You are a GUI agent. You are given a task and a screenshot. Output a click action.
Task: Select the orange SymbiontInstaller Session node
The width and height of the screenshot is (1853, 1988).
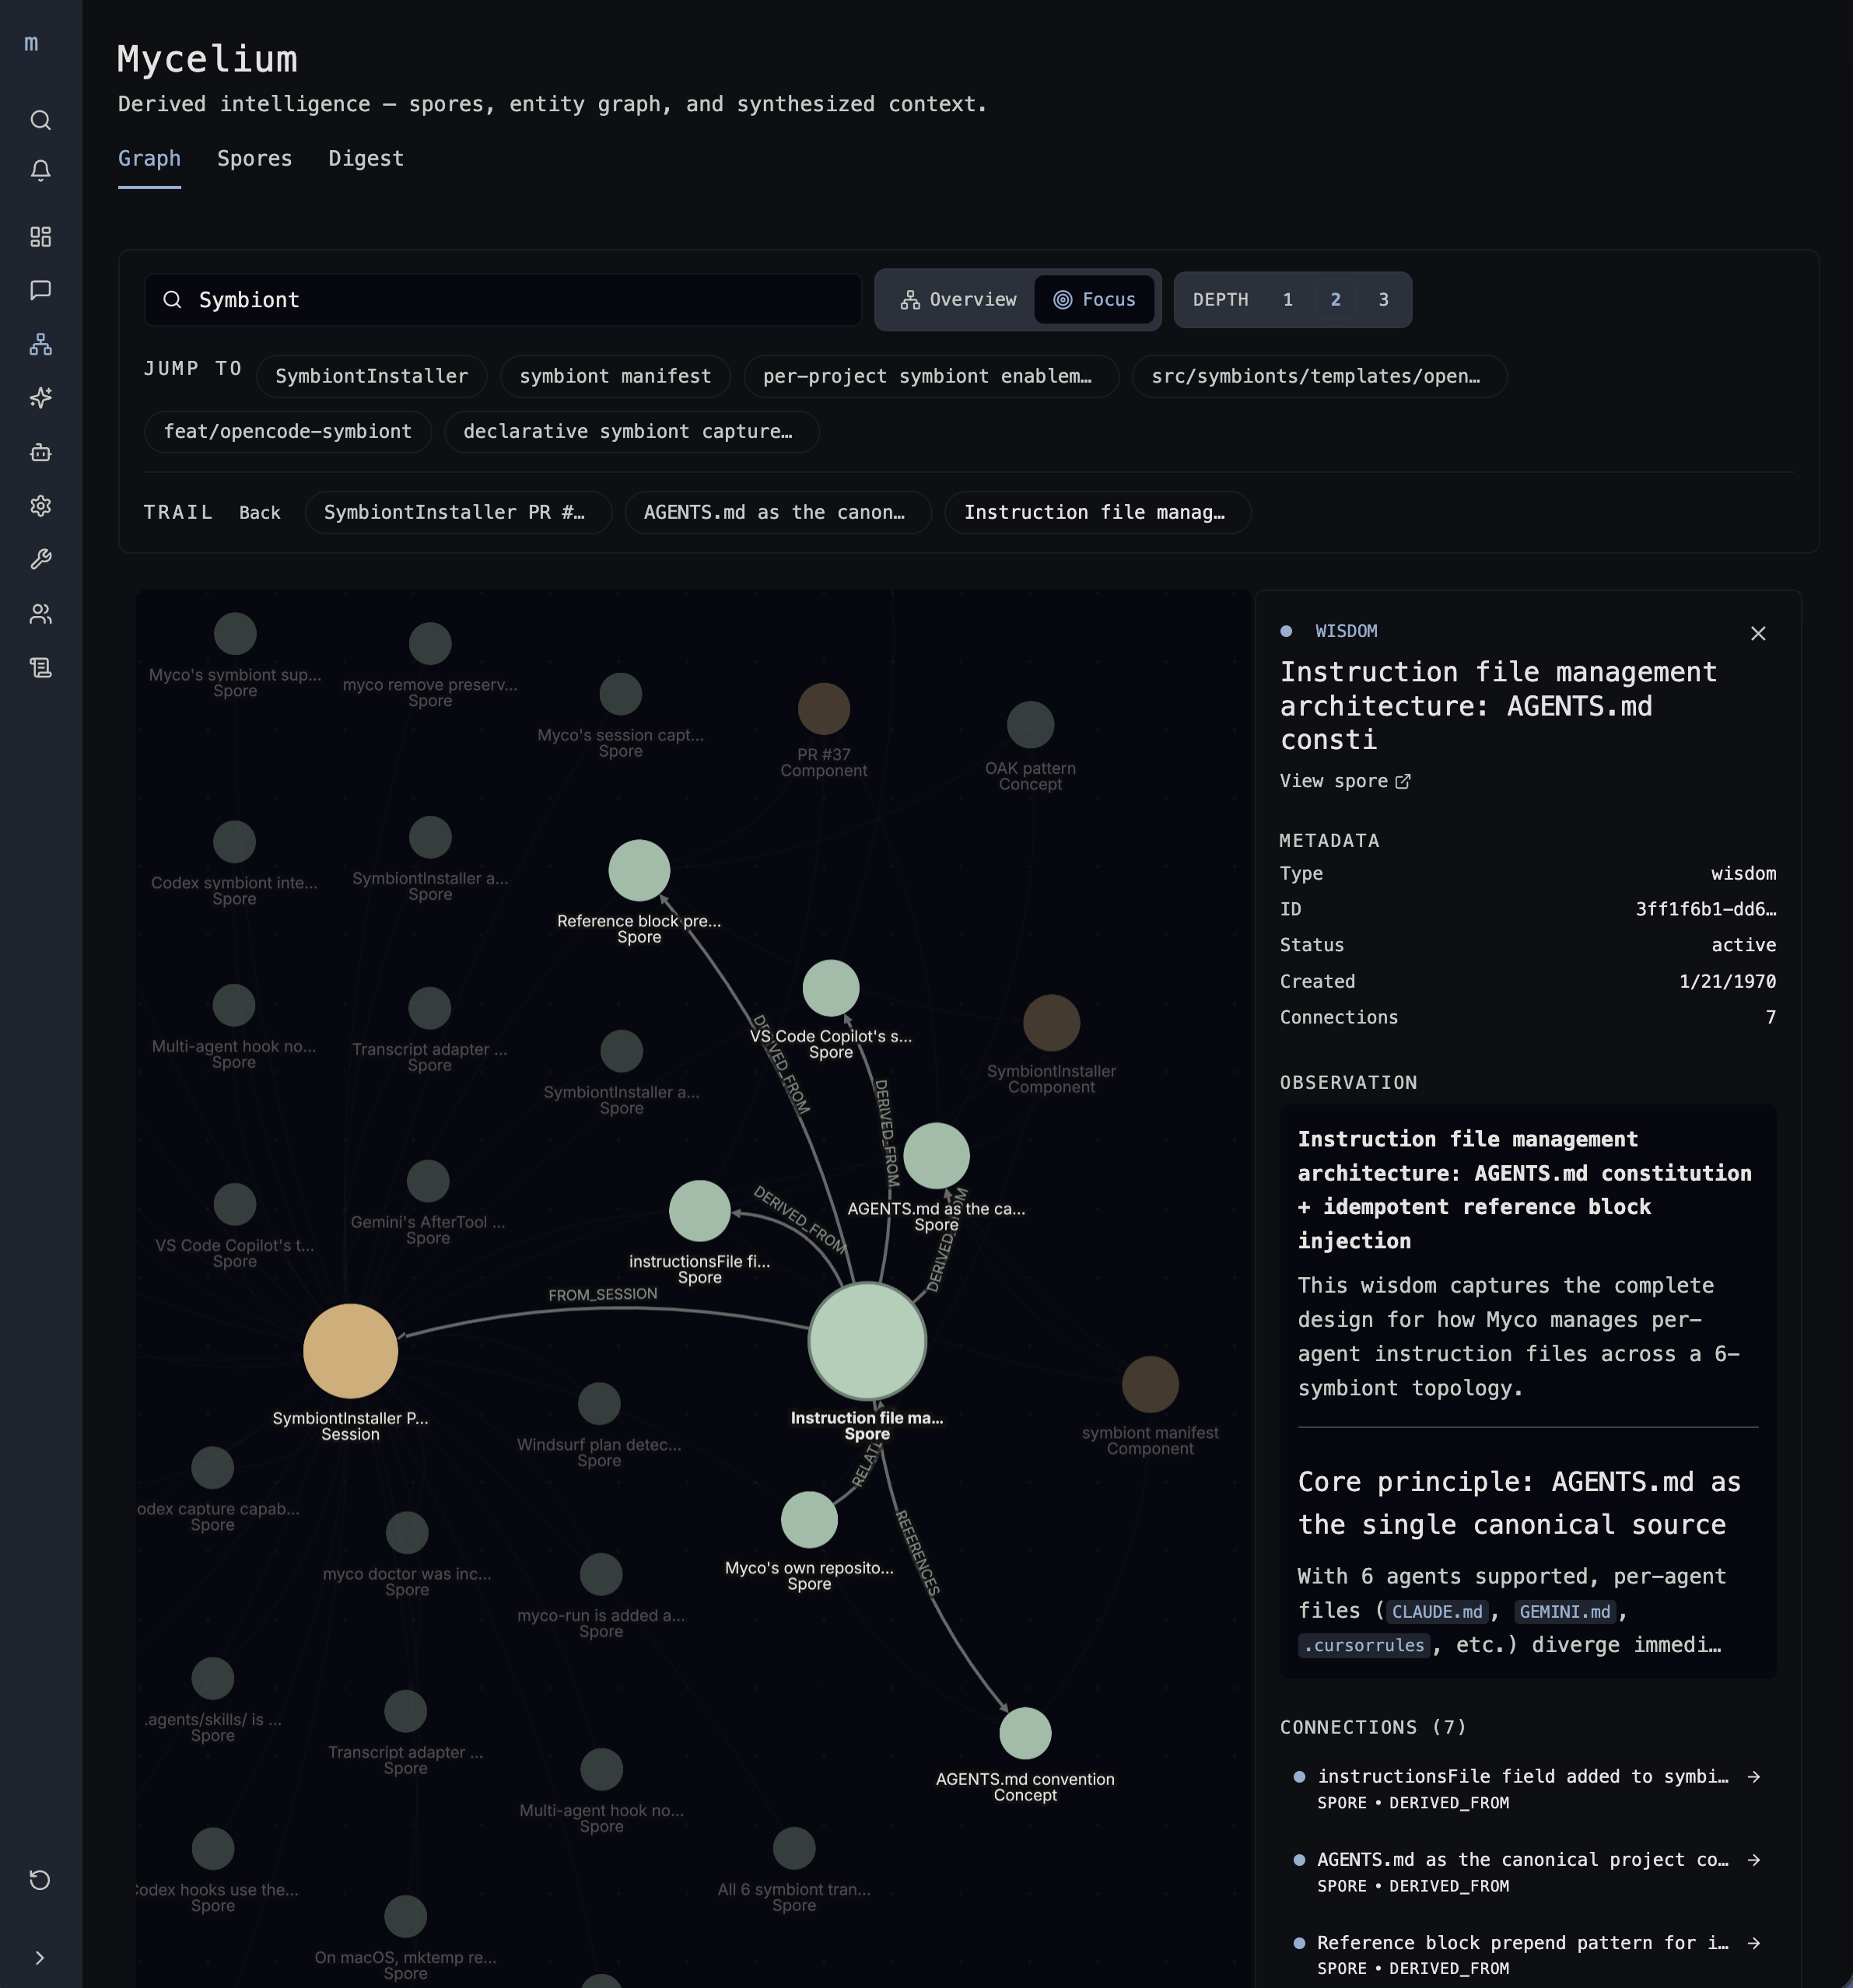coord(350,1351)
